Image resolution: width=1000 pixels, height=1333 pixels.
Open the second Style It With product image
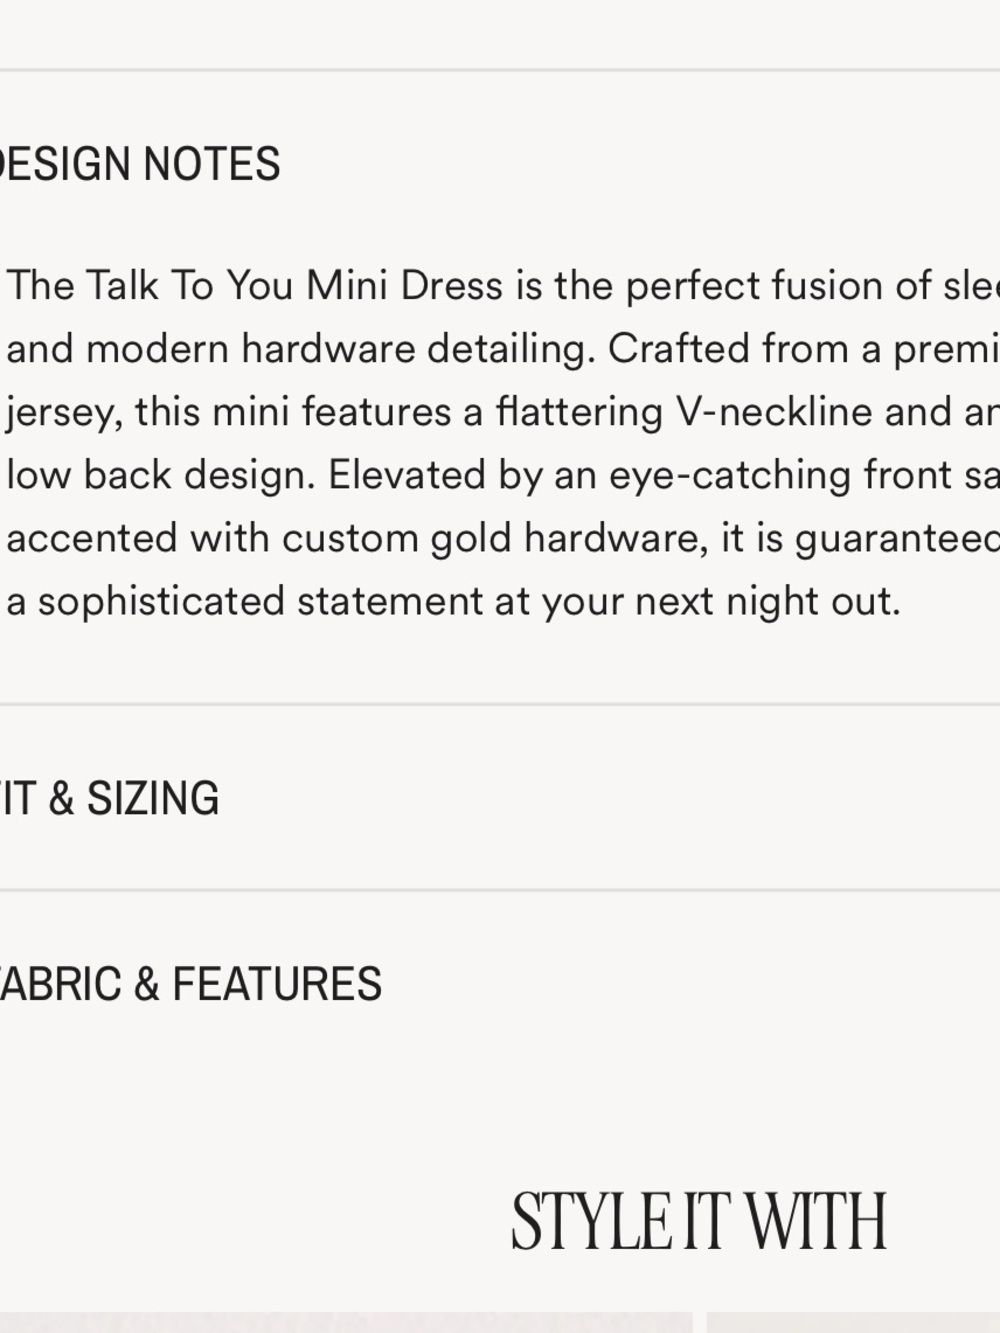(853, 1323)
